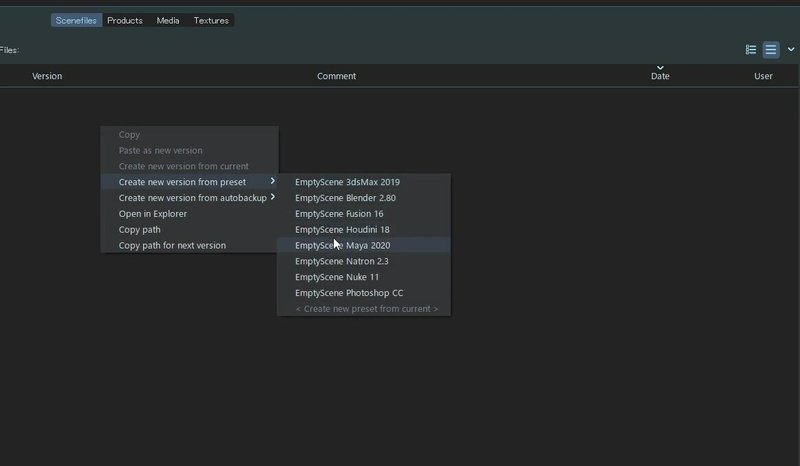Image resolution: width=800 pixels, height=466 pixels.
Task: Click the disabled Copy menu entry
Action: pyautogui.click(x=189, y=134)
